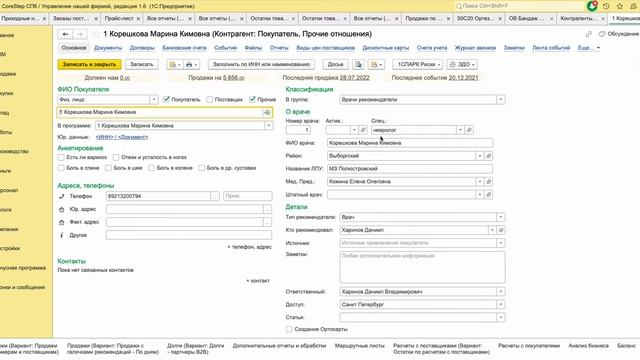Open the 1СПАРК Риски dropdown button
The image size is (640, 360).
pyautogui.click(x=418, y=64)
